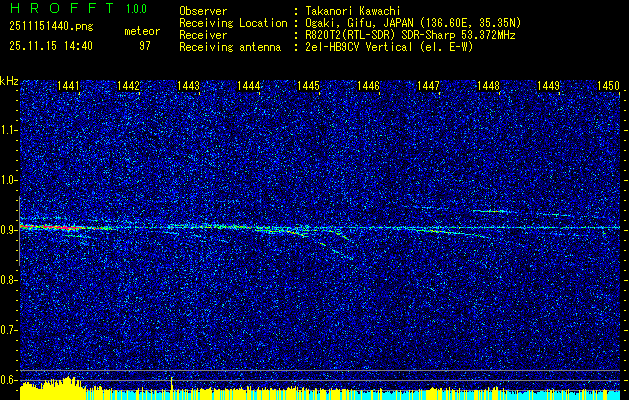Click the 0.9 kHz axis label
629x400 pixels.
click(8, 230)
